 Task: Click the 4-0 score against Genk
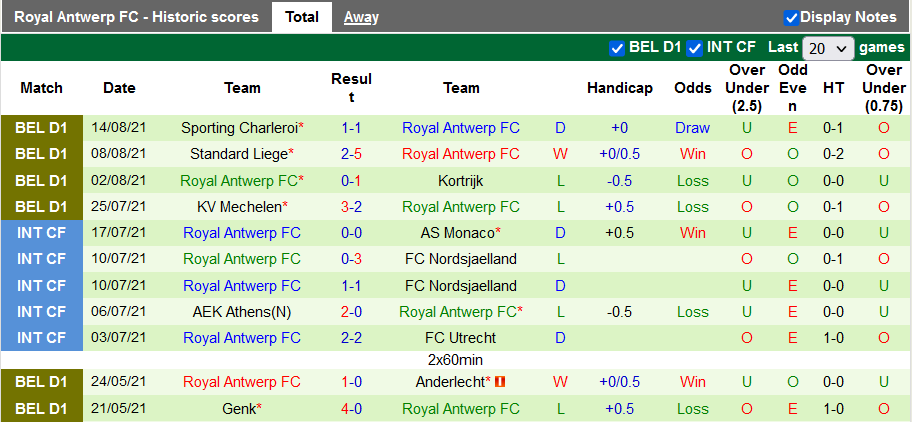[351, 409]
